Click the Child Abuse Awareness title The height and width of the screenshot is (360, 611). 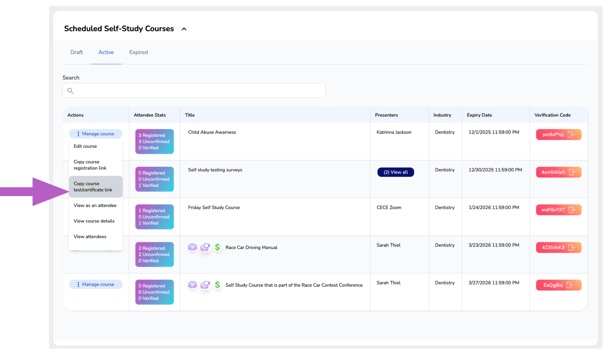[212, 132]
